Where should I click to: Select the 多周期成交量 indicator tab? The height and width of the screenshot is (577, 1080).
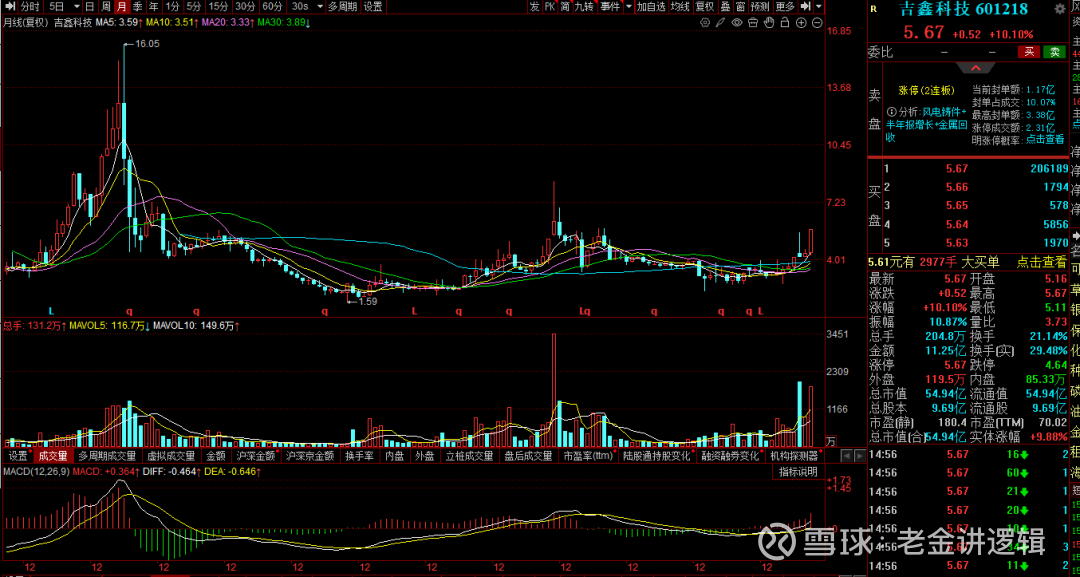click(107, 456)
